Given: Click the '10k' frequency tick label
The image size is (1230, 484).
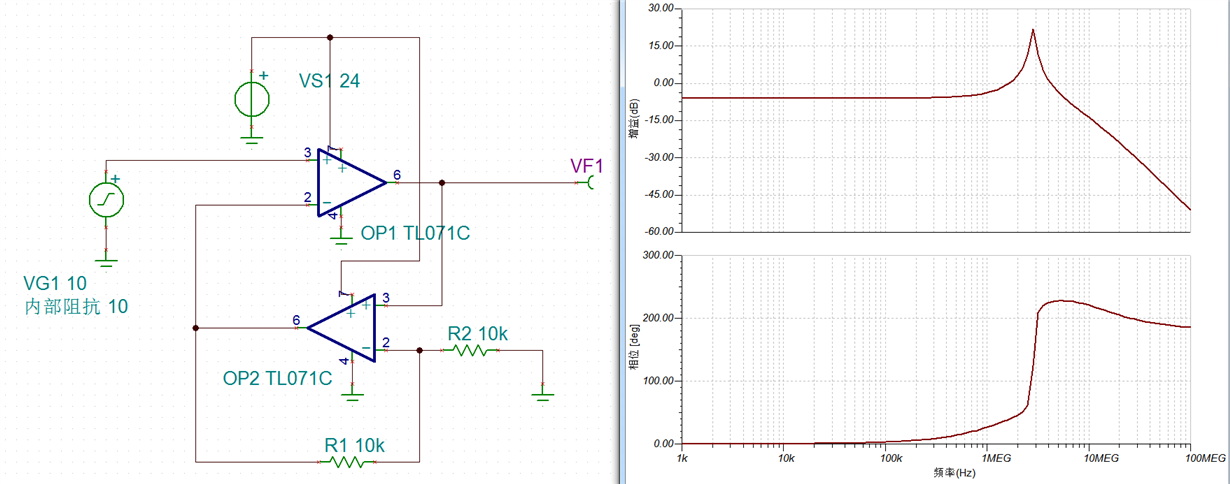Looking at the screenshot, I should tap(785, 457).
